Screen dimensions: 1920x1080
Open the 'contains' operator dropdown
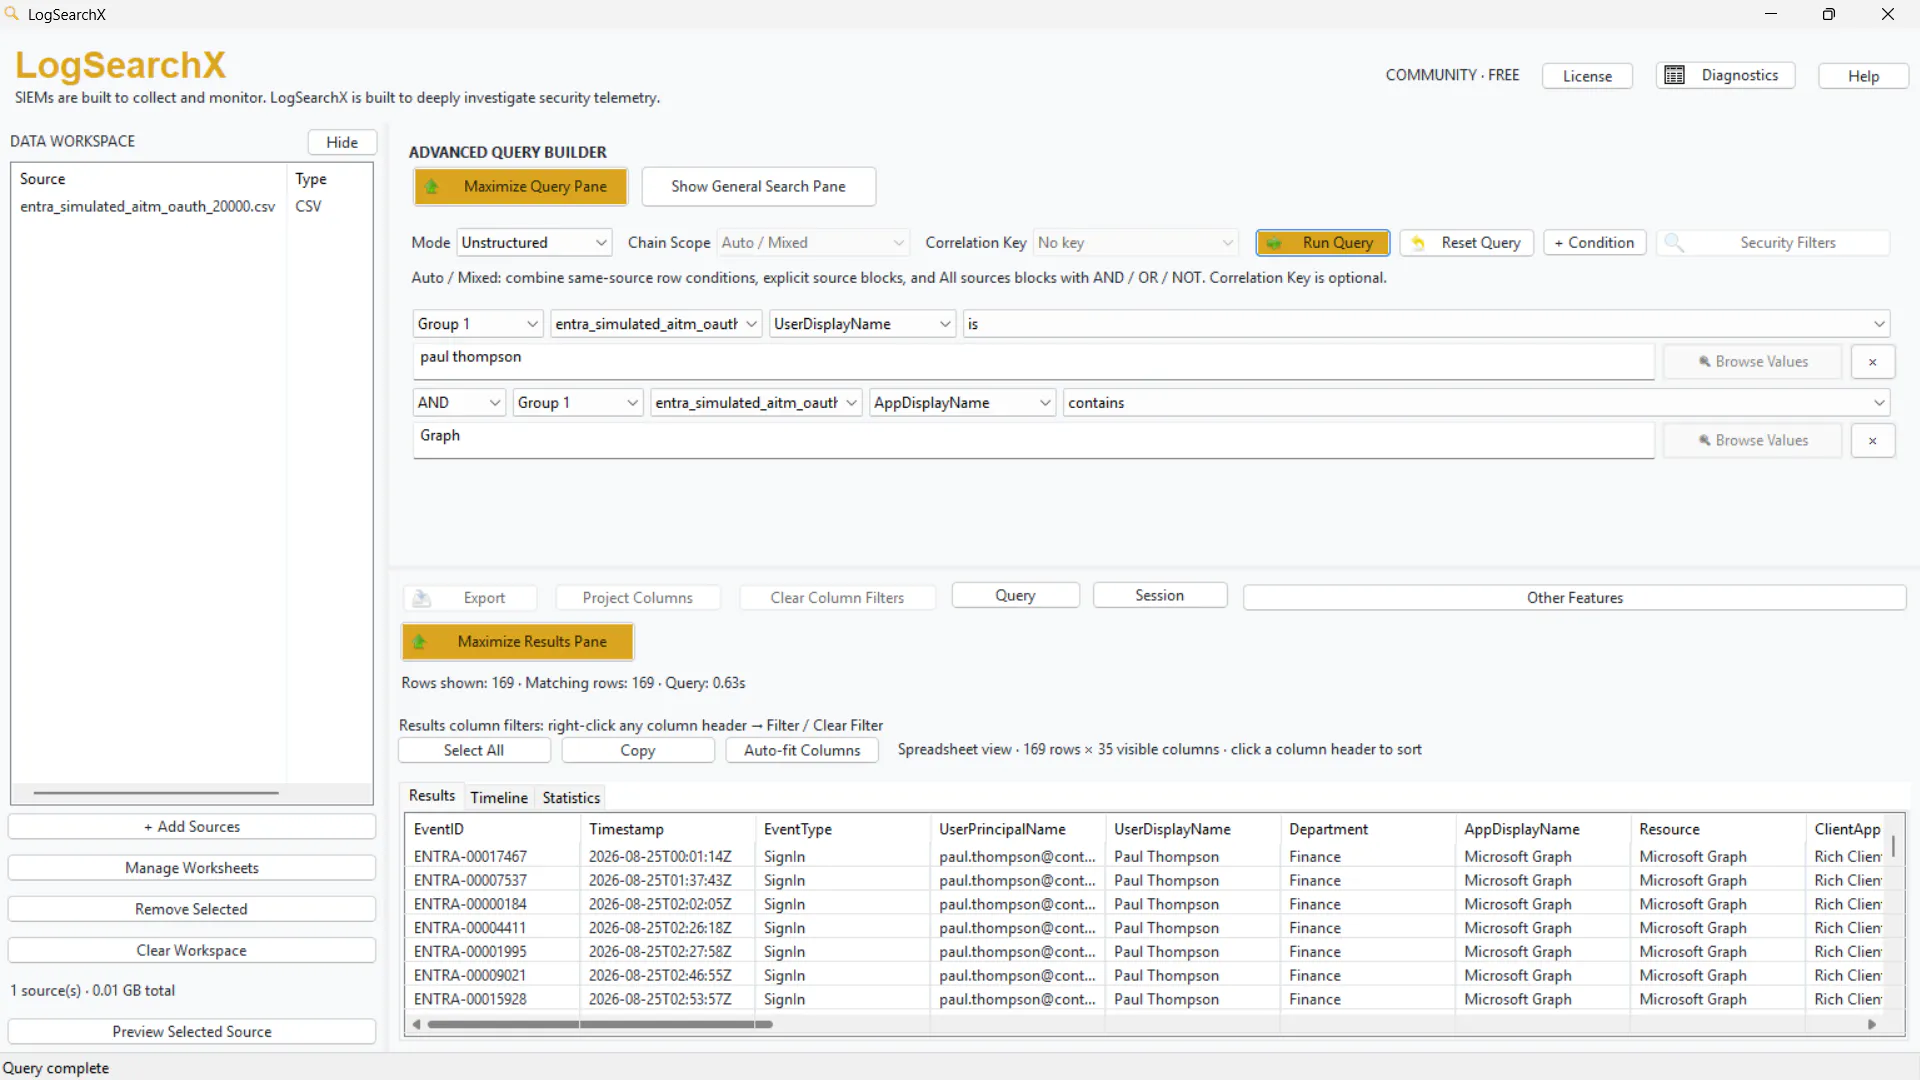[x=1476, y=403]
